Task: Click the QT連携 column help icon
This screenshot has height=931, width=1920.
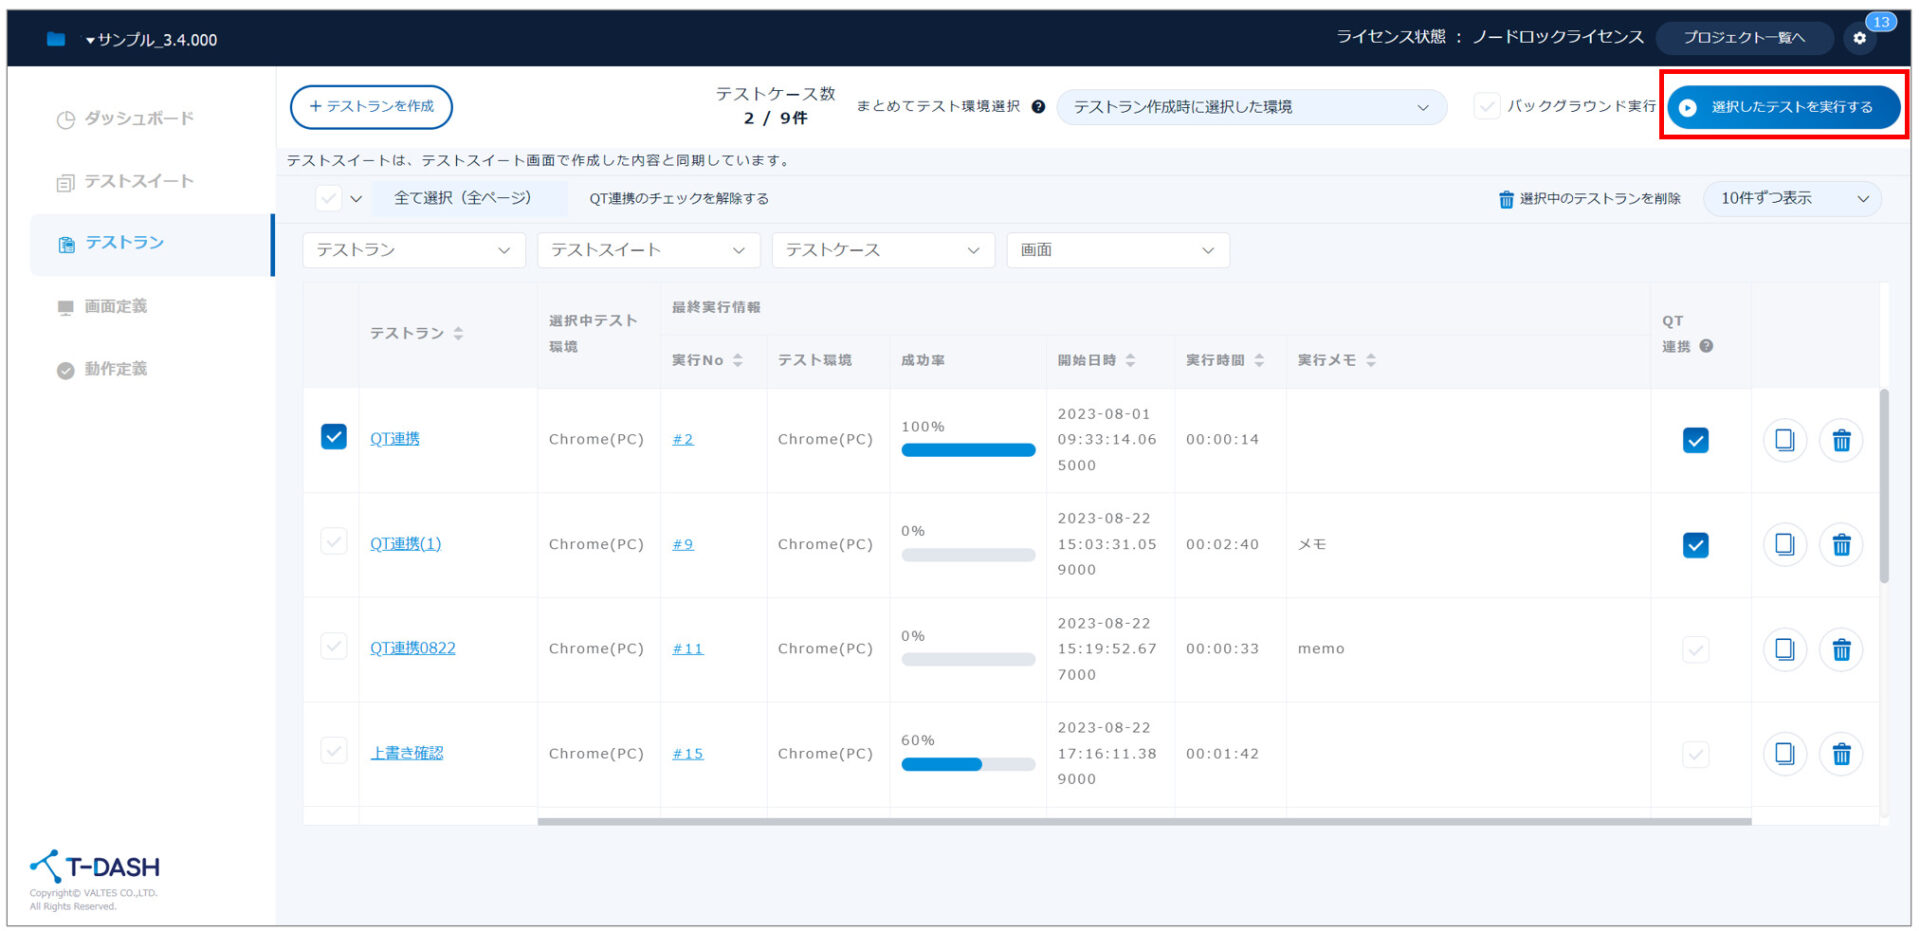Action: click(1706, 346)
